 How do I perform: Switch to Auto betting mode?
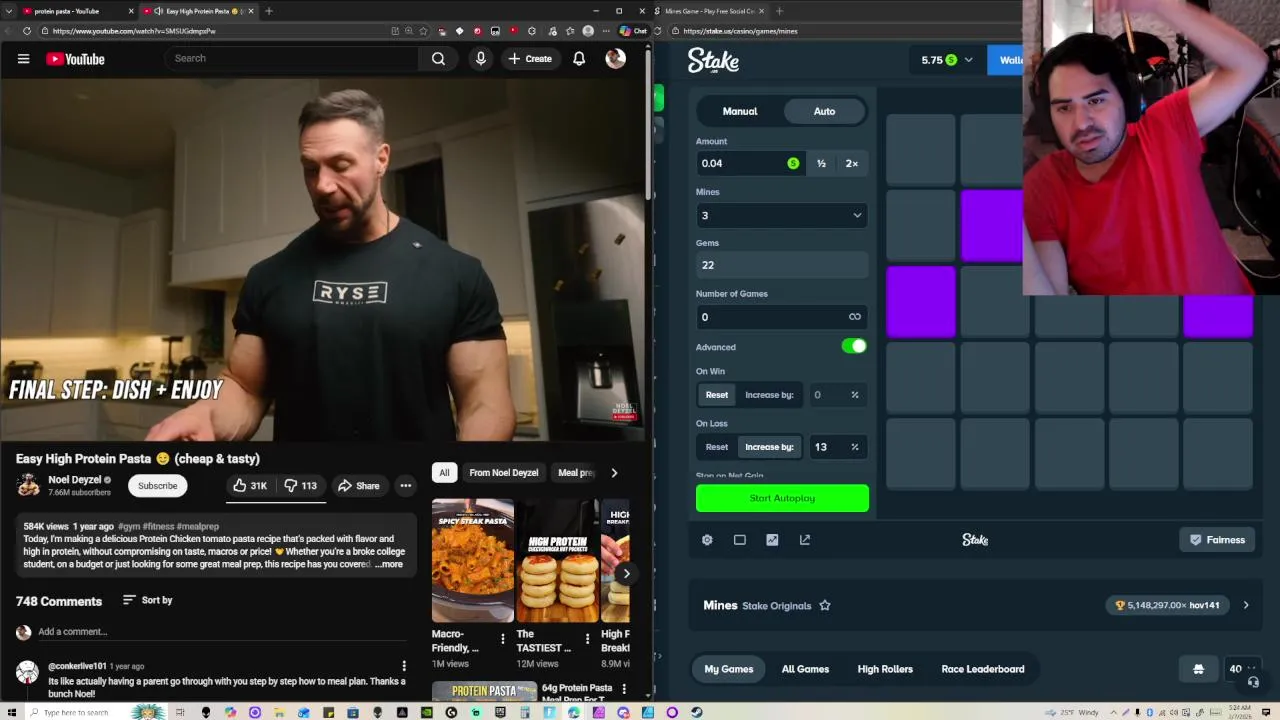824,111
